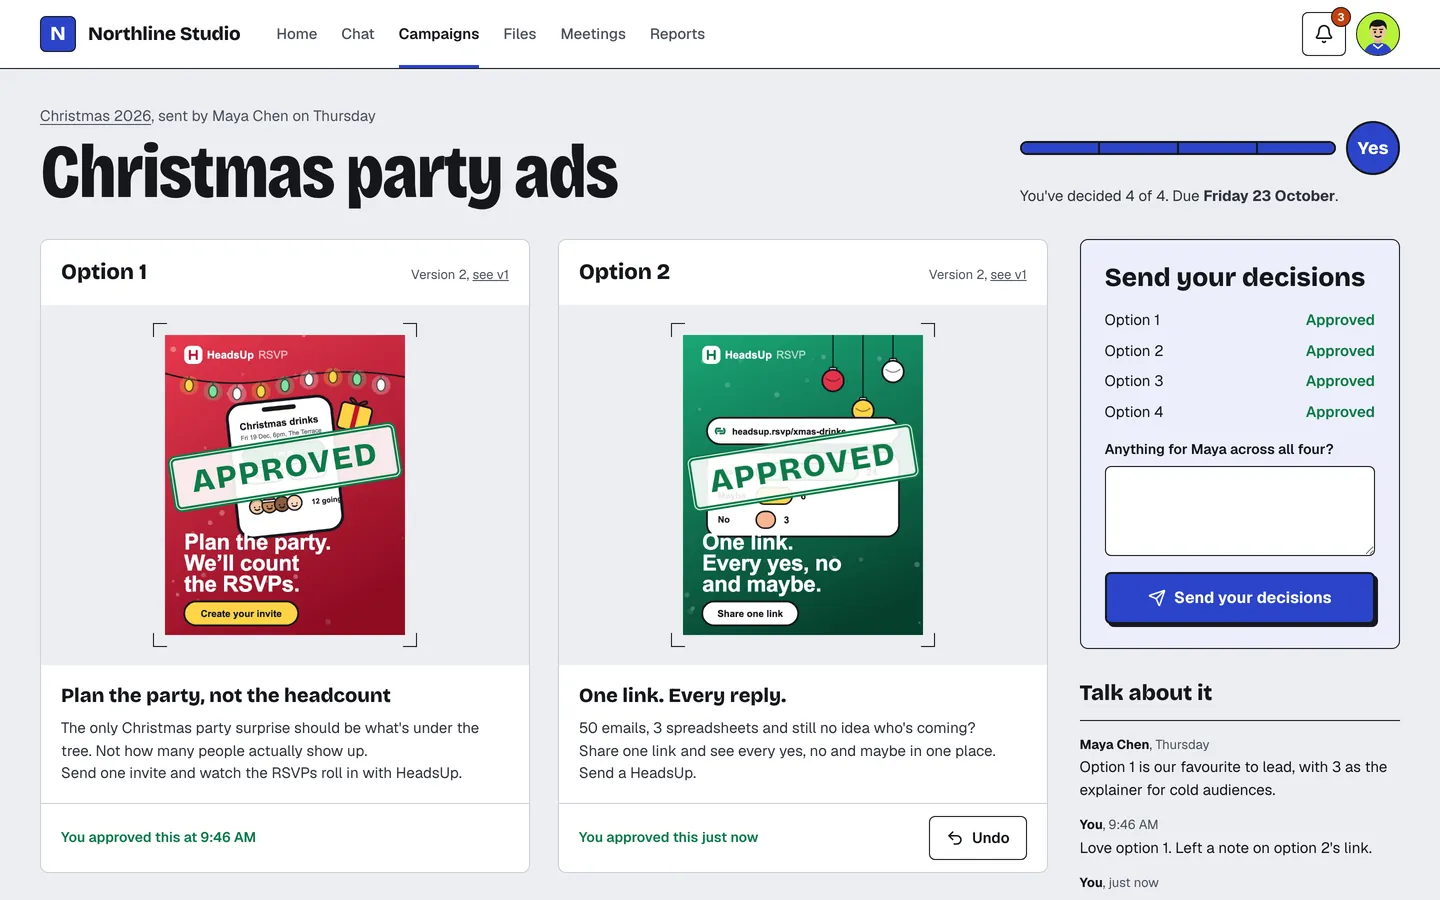Follow the Christmas 2026 breadcrumb link
The image size is (1440, 900).
pyautogui.click(x=95, y=116)
